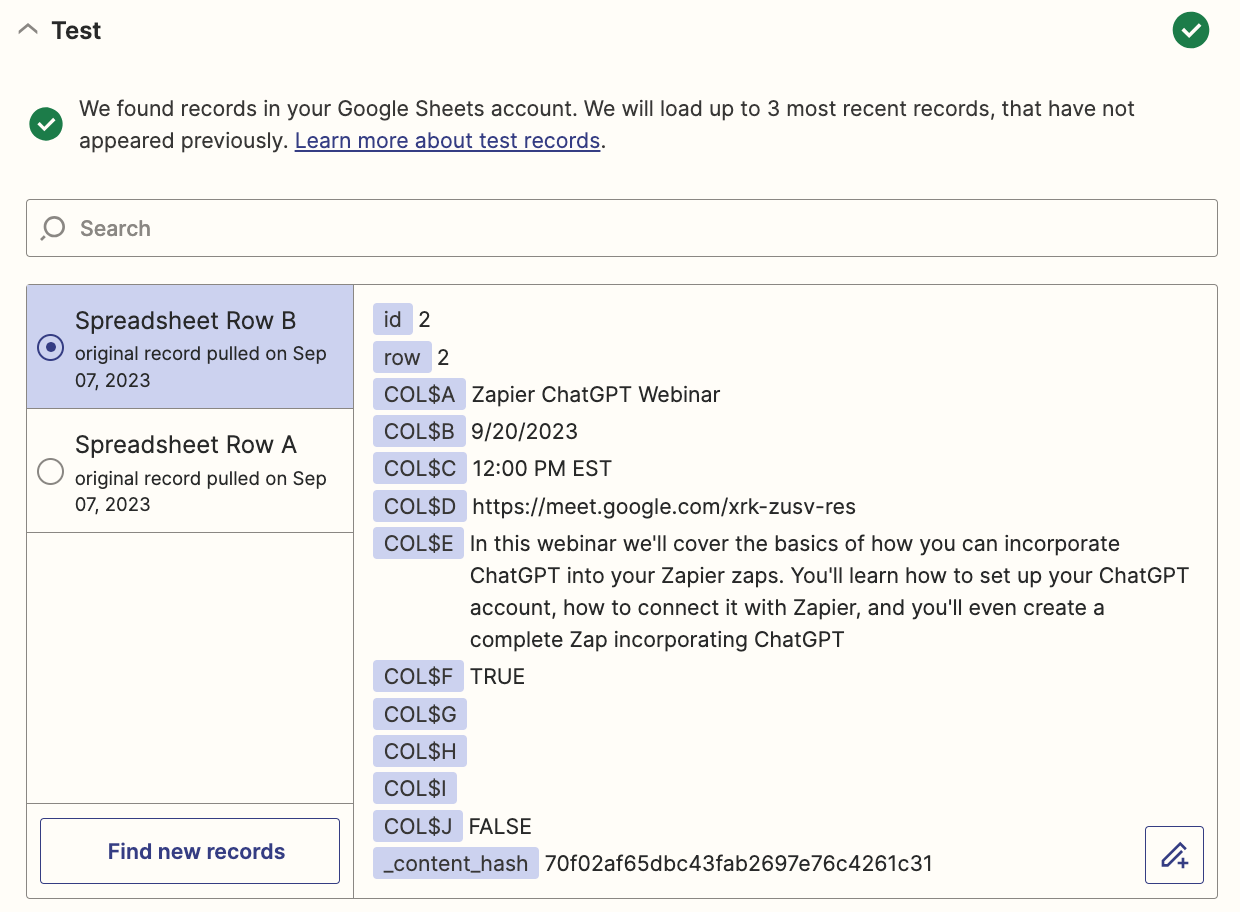Click the Test section title
Screen dimensions: 1240x912
point(76,31)
